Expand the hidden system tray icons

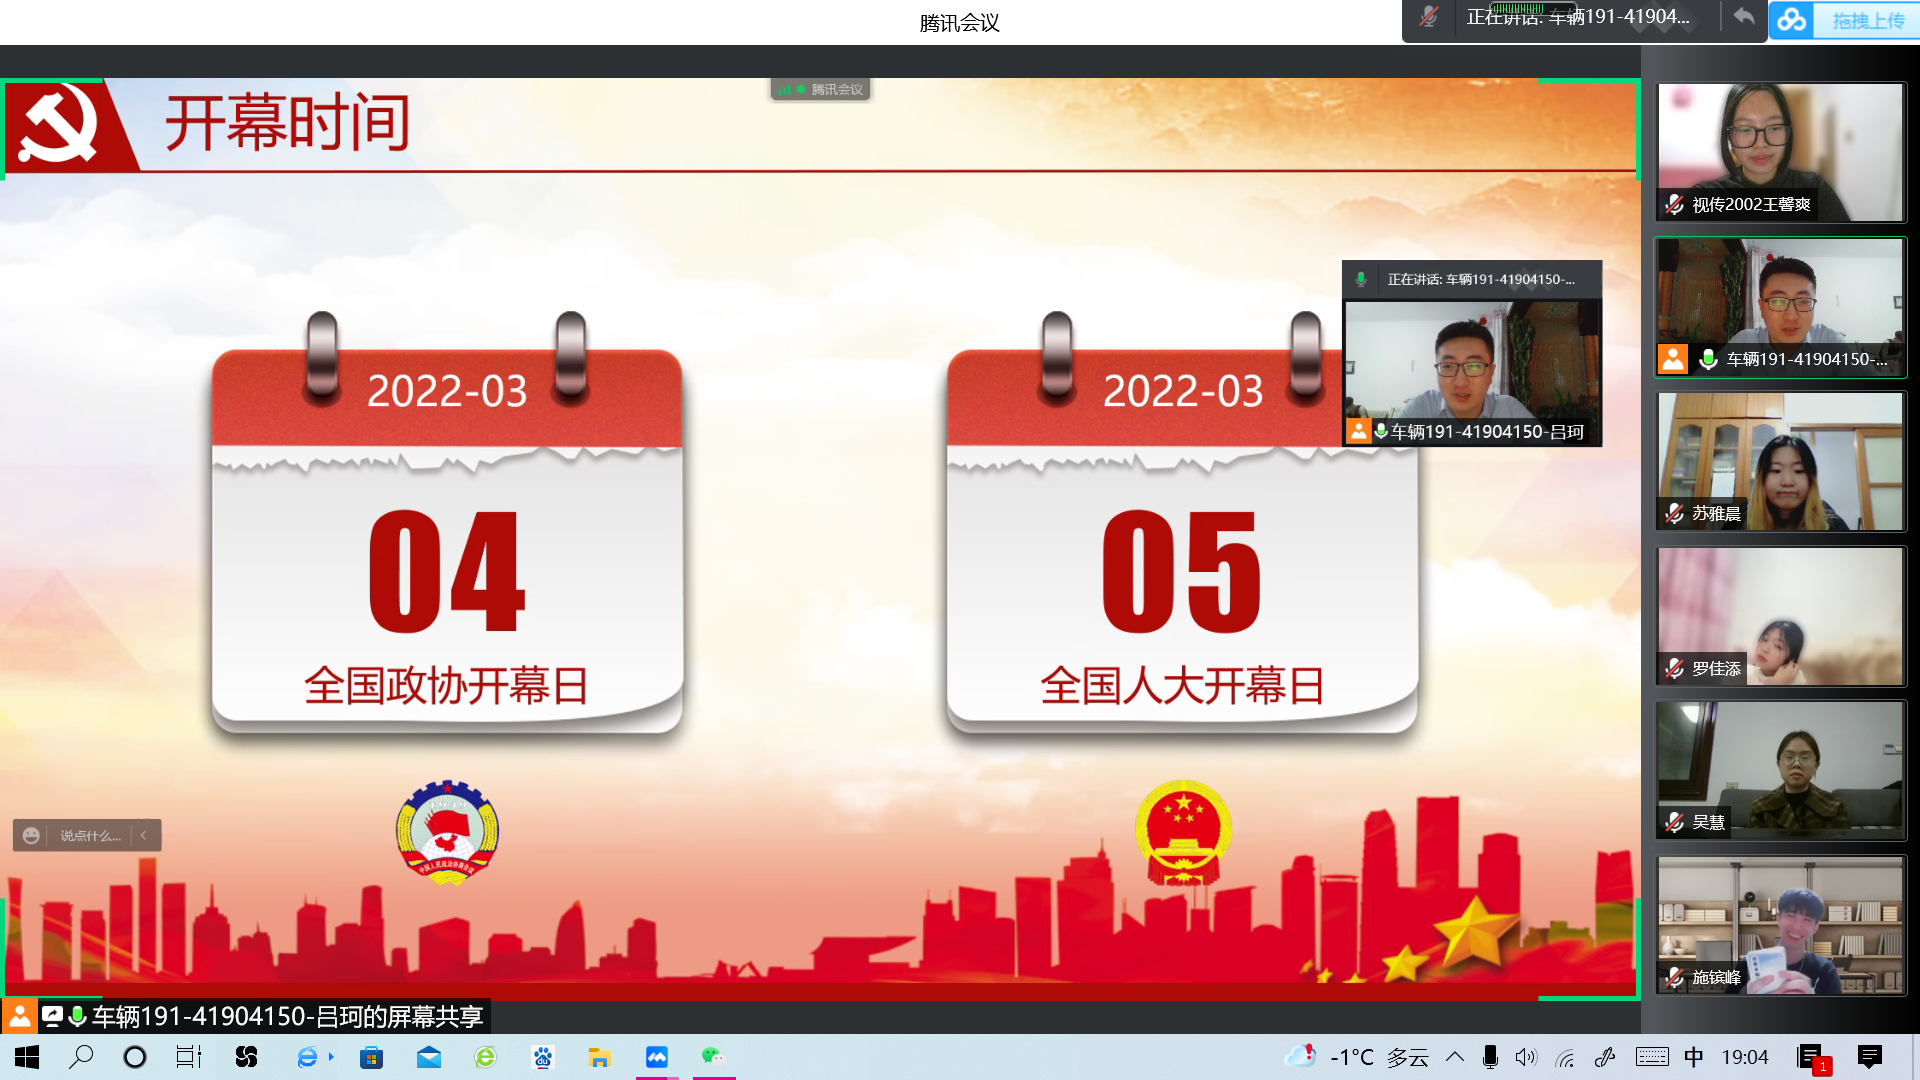tap(1455, 1057)
